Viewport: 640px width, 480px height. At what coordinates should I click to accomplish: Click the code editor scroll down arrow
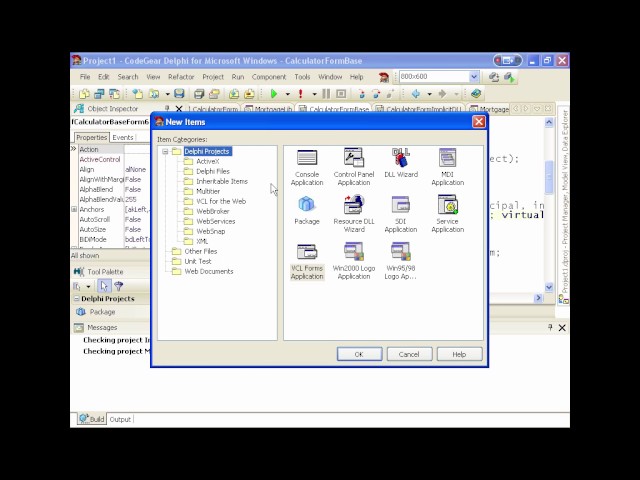[549, 287]
